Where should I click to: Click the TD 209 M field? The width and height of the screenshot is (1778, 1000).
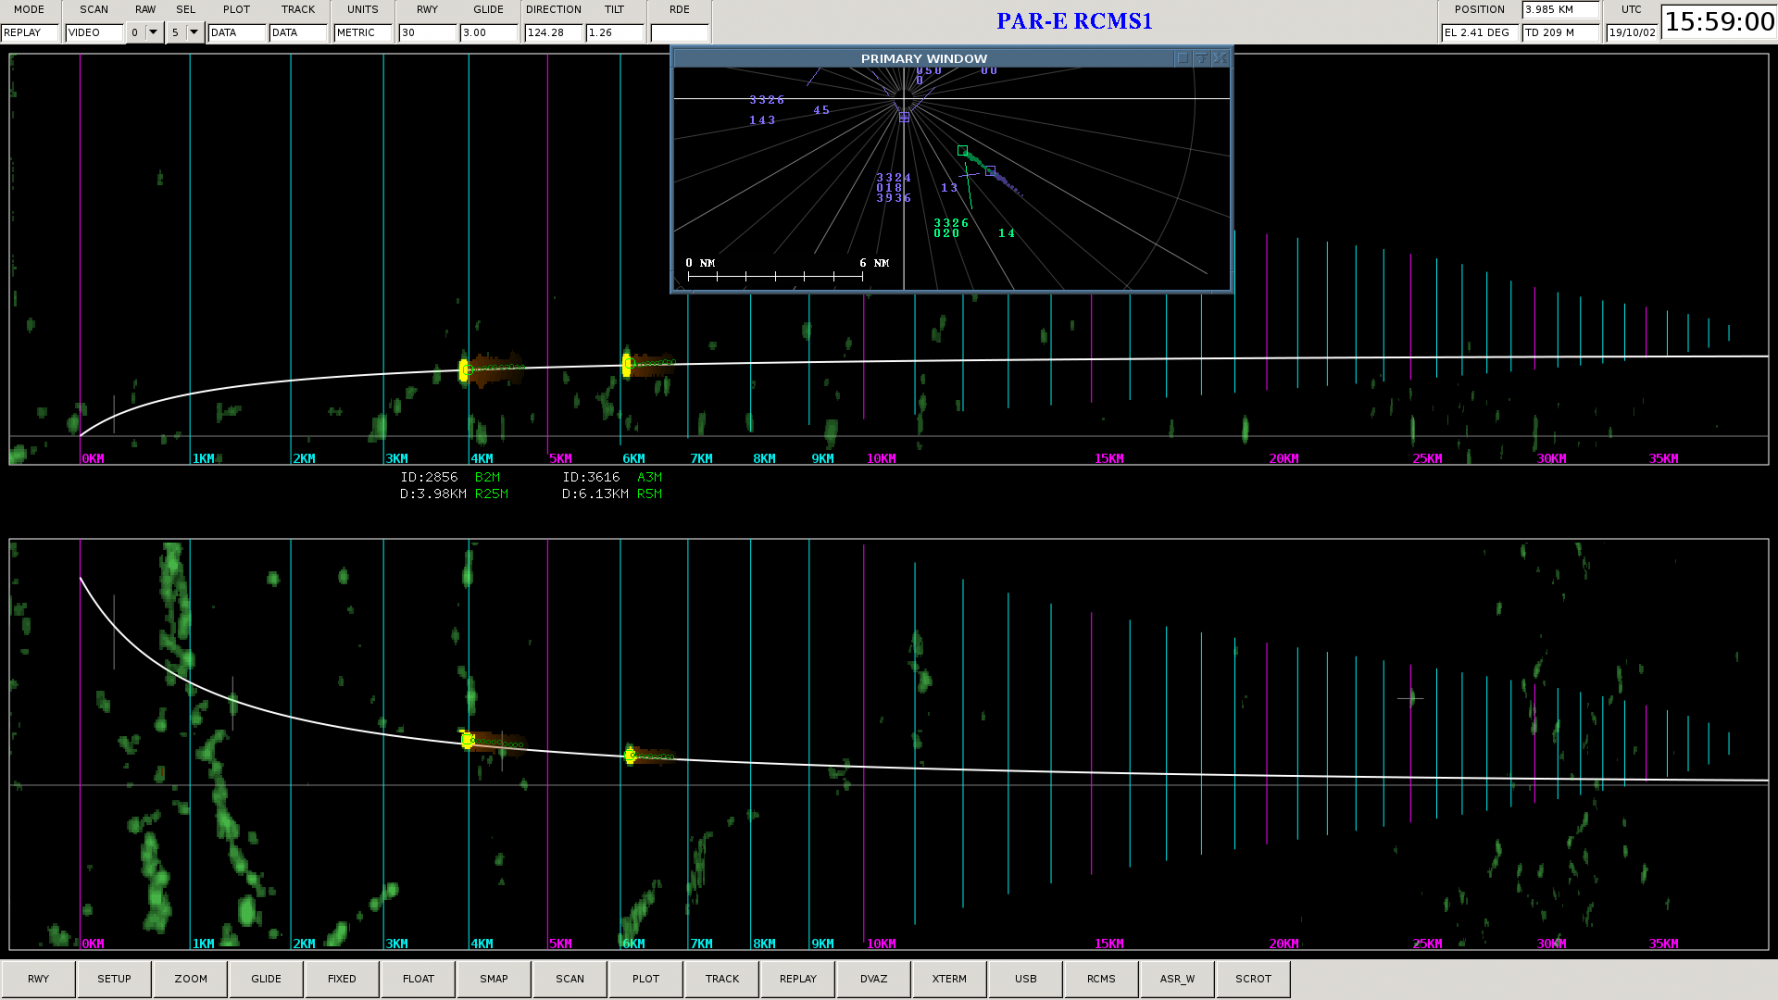pos(1560,32)
